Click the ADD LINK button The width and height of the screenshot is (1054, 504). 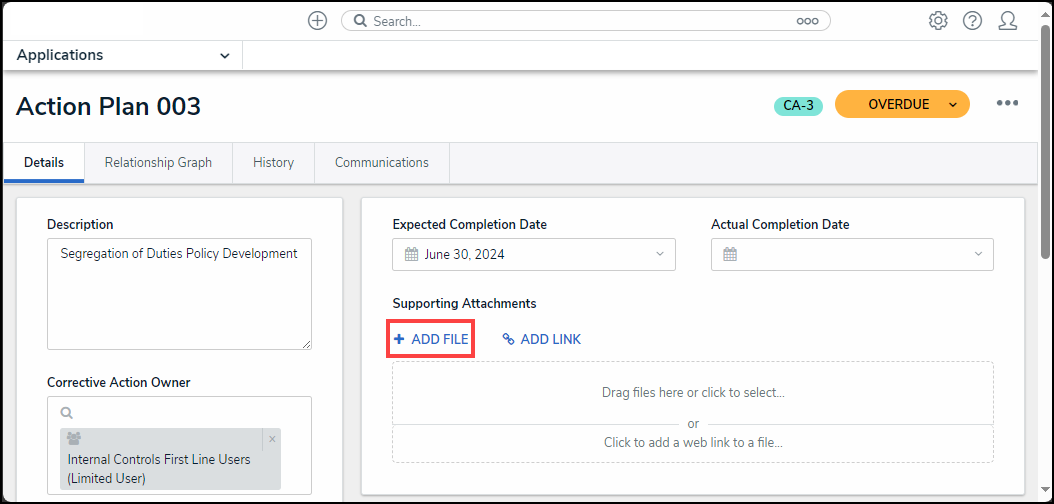(541, 340)
